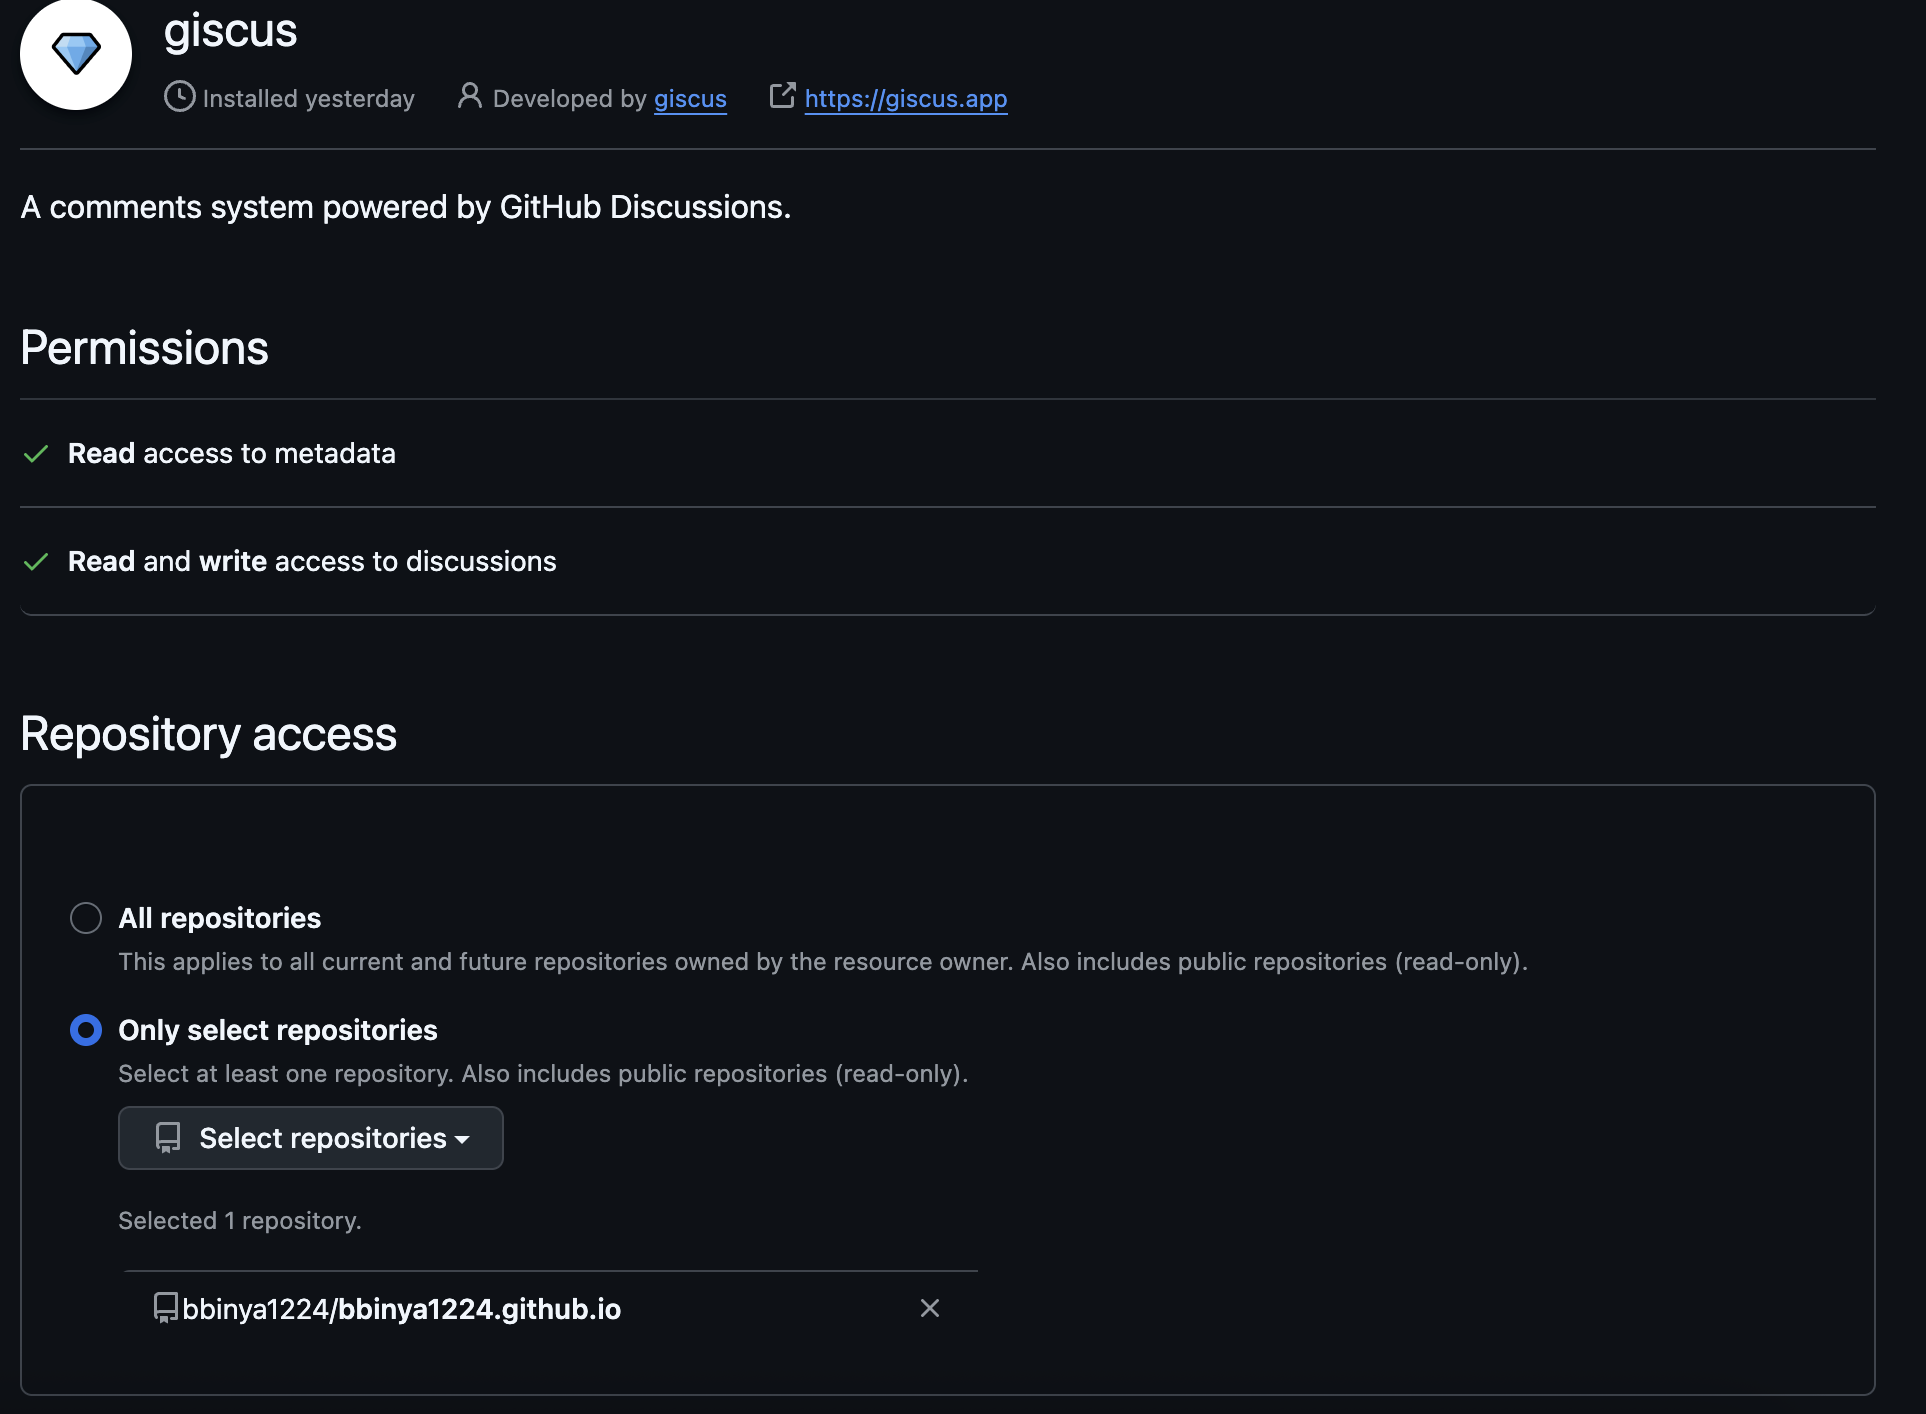The height and width of the screenshot is (1414, 1926).
Task: Click the Repository access section heading
Action: [x=208, y=733]
